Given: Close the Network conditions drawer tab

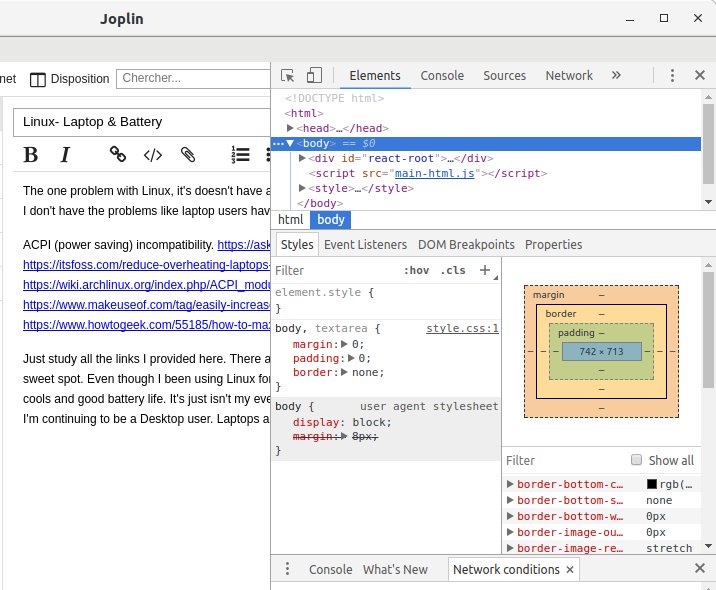Looking at the screenshot, I should 570,569.
